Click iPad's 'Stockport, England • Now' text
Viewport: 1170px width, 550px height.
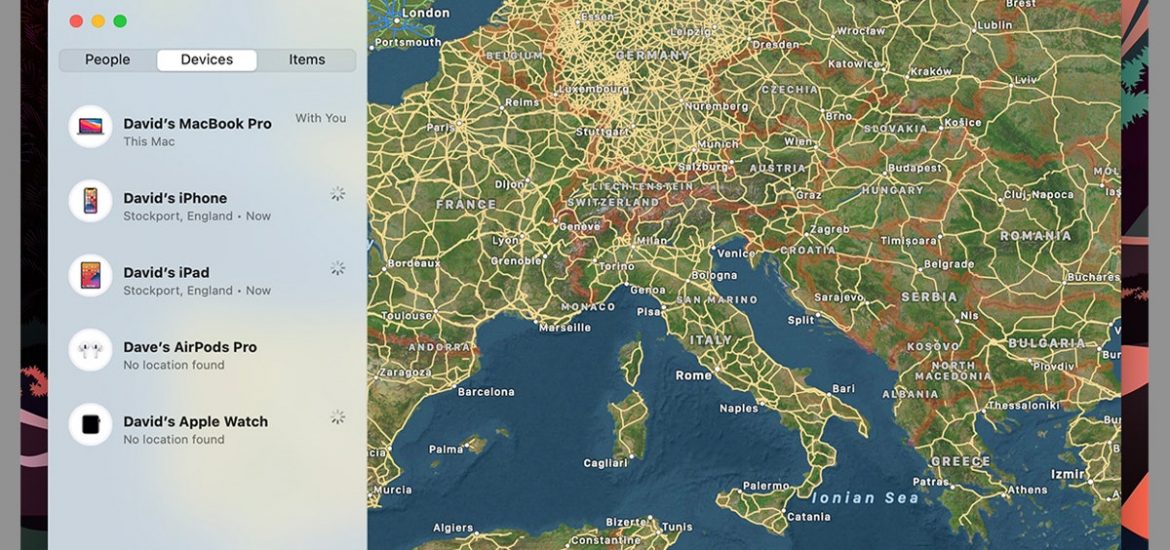[x=197, y=291]
